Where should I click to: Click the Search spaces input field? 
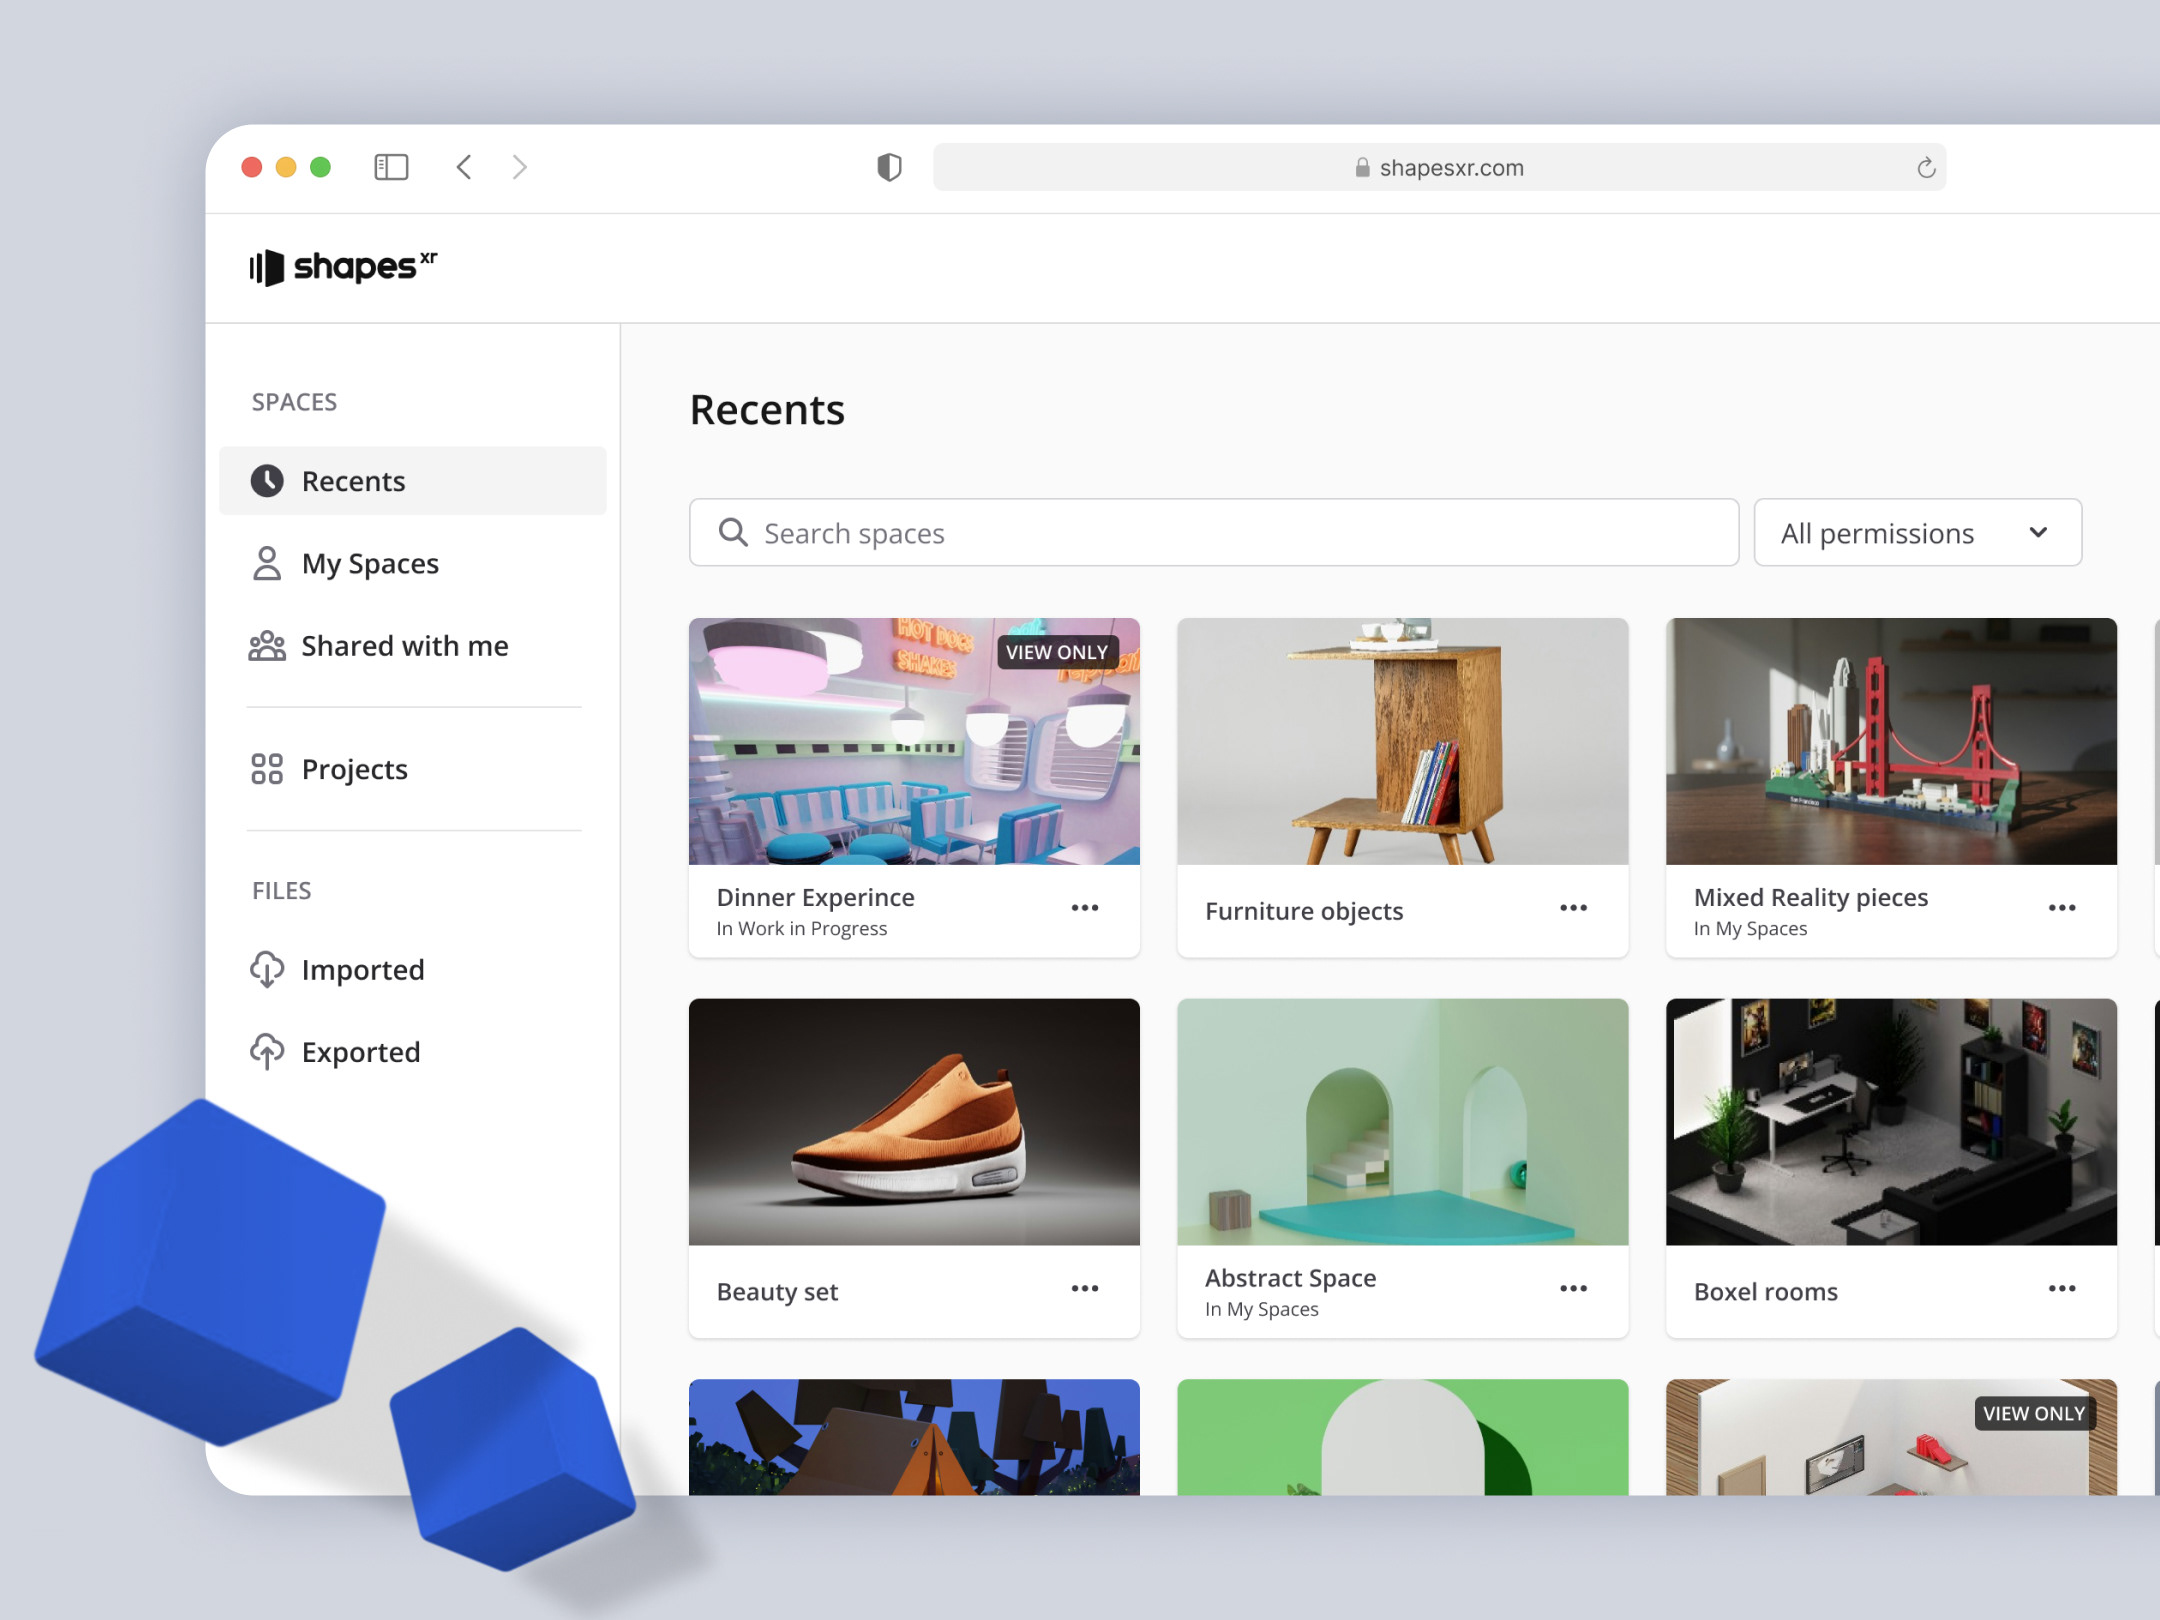[1214, 533]
